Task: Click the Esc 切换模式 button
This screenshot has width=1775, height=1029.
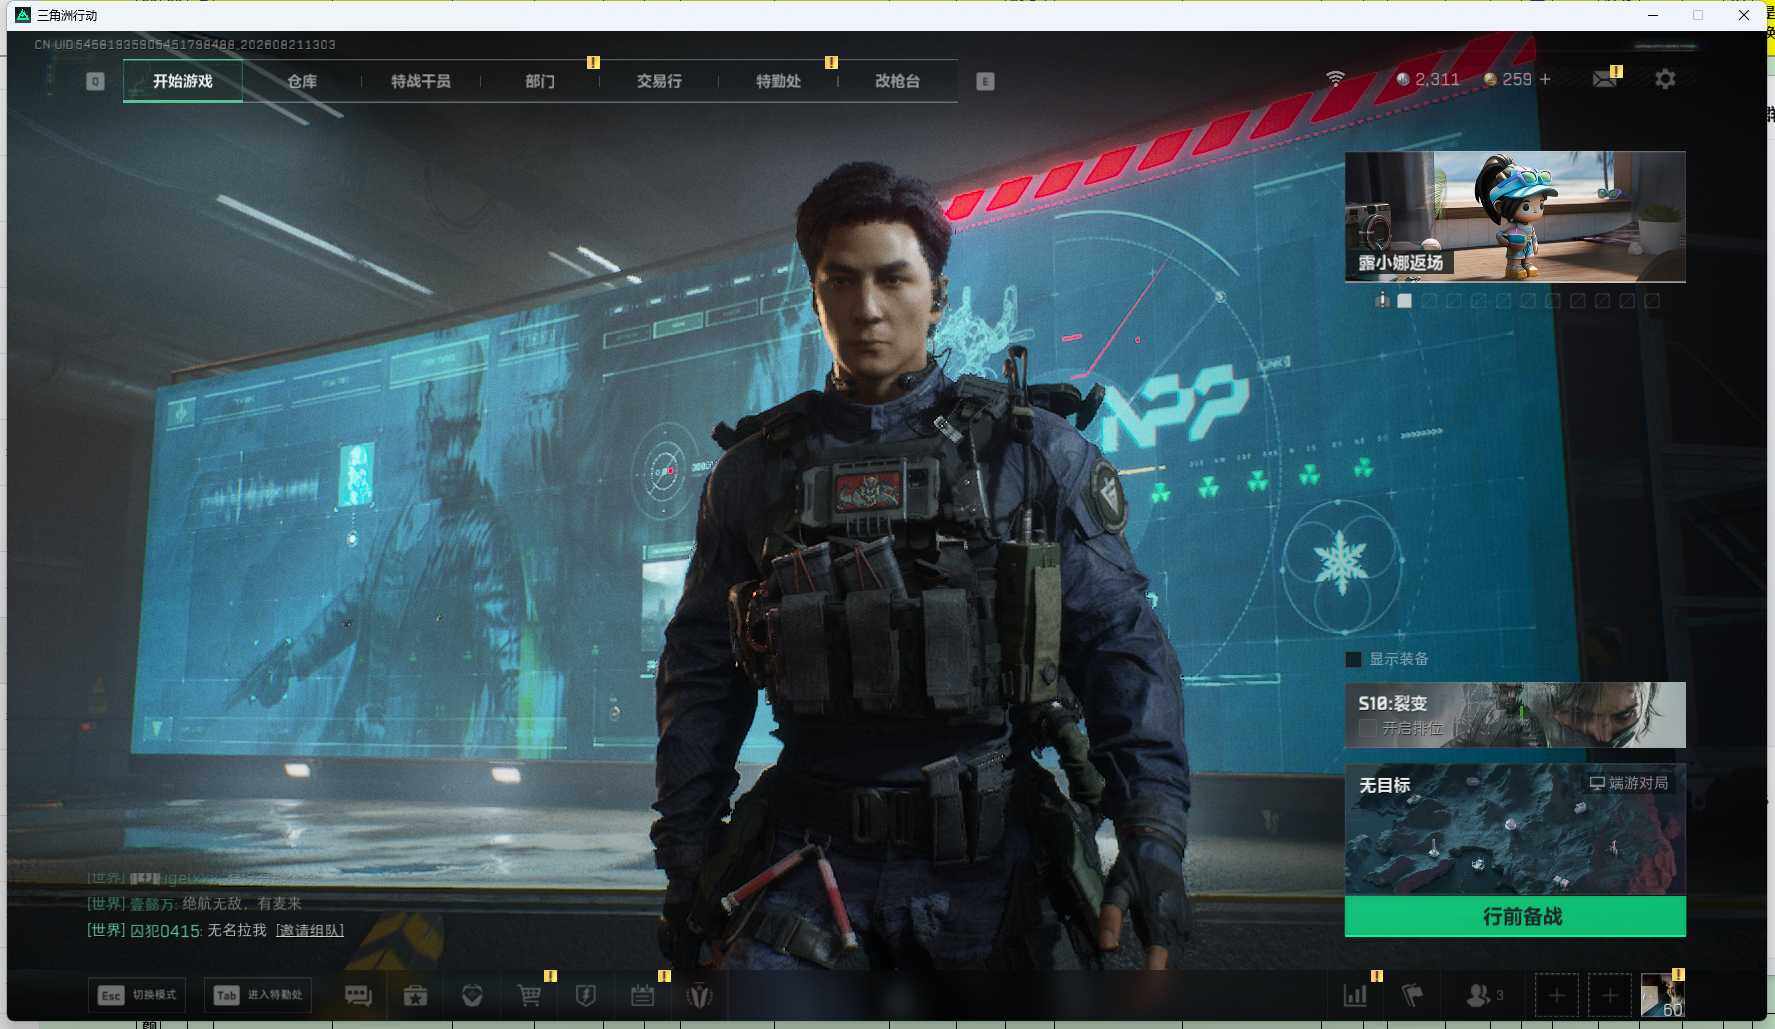Action: [x=138, y=995]
